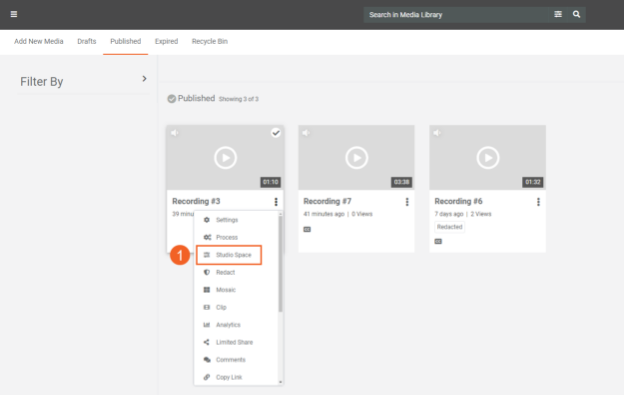Click the magnifying glass search icon
624x395 pixels.
coord(576,14)
